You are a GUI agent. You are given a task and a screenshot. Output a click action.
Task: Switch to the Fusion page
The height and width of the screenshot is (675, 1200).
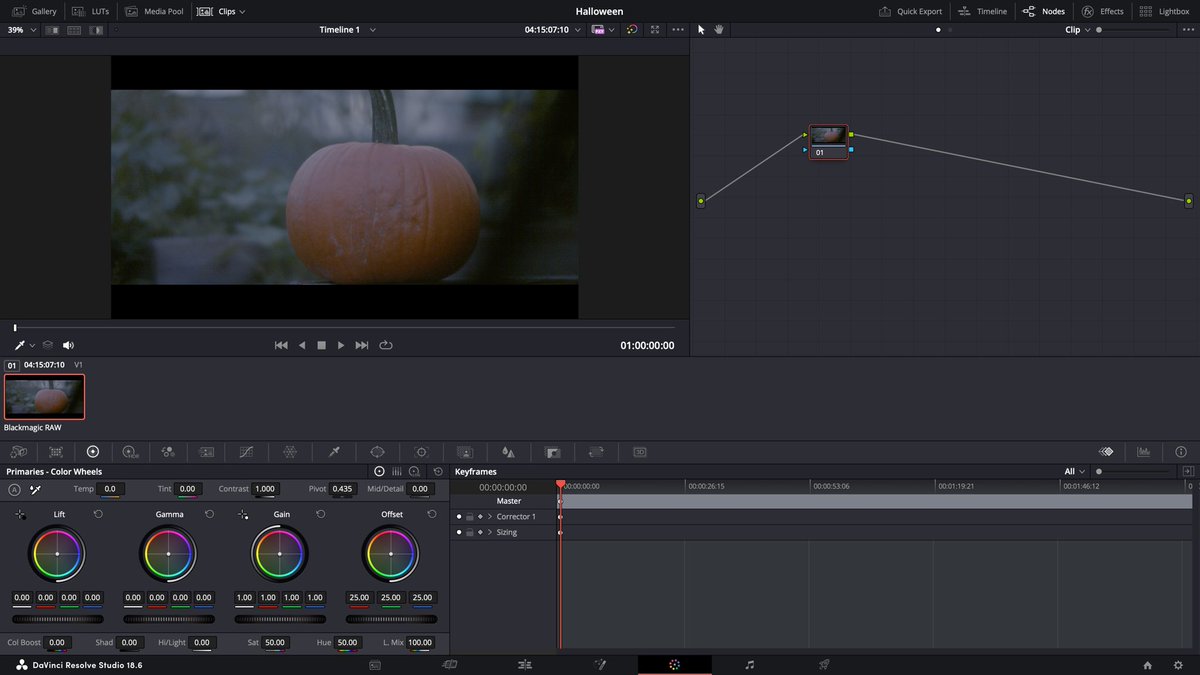[601, 664]
